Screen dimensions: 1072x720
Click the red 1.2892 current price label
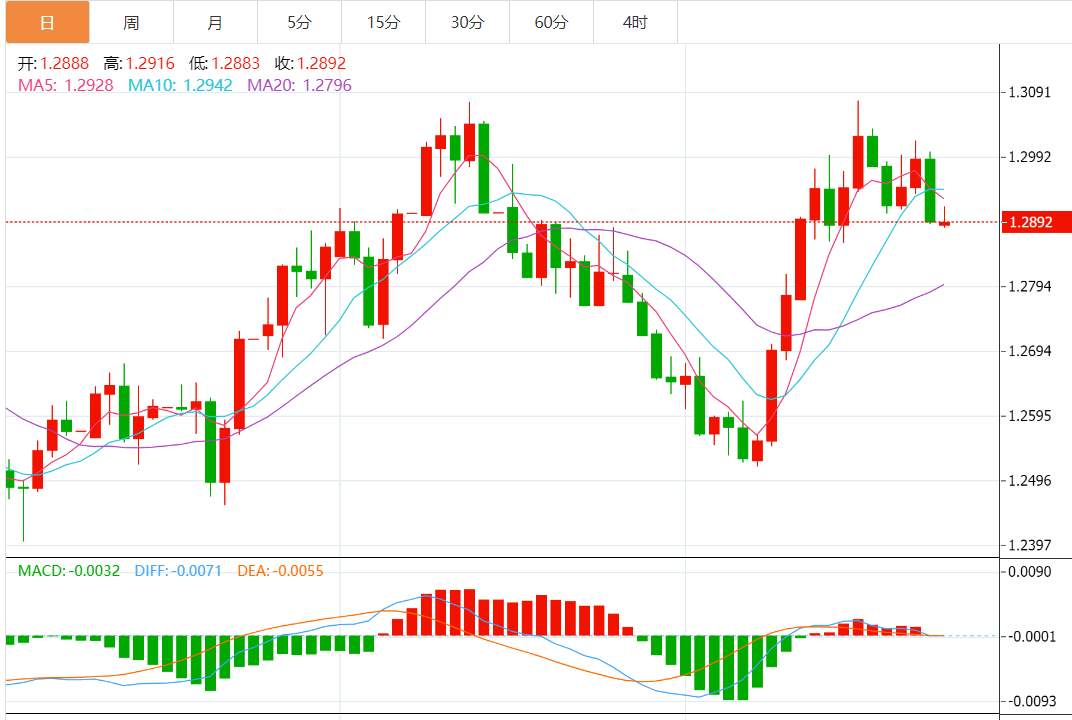[1036, 222]
